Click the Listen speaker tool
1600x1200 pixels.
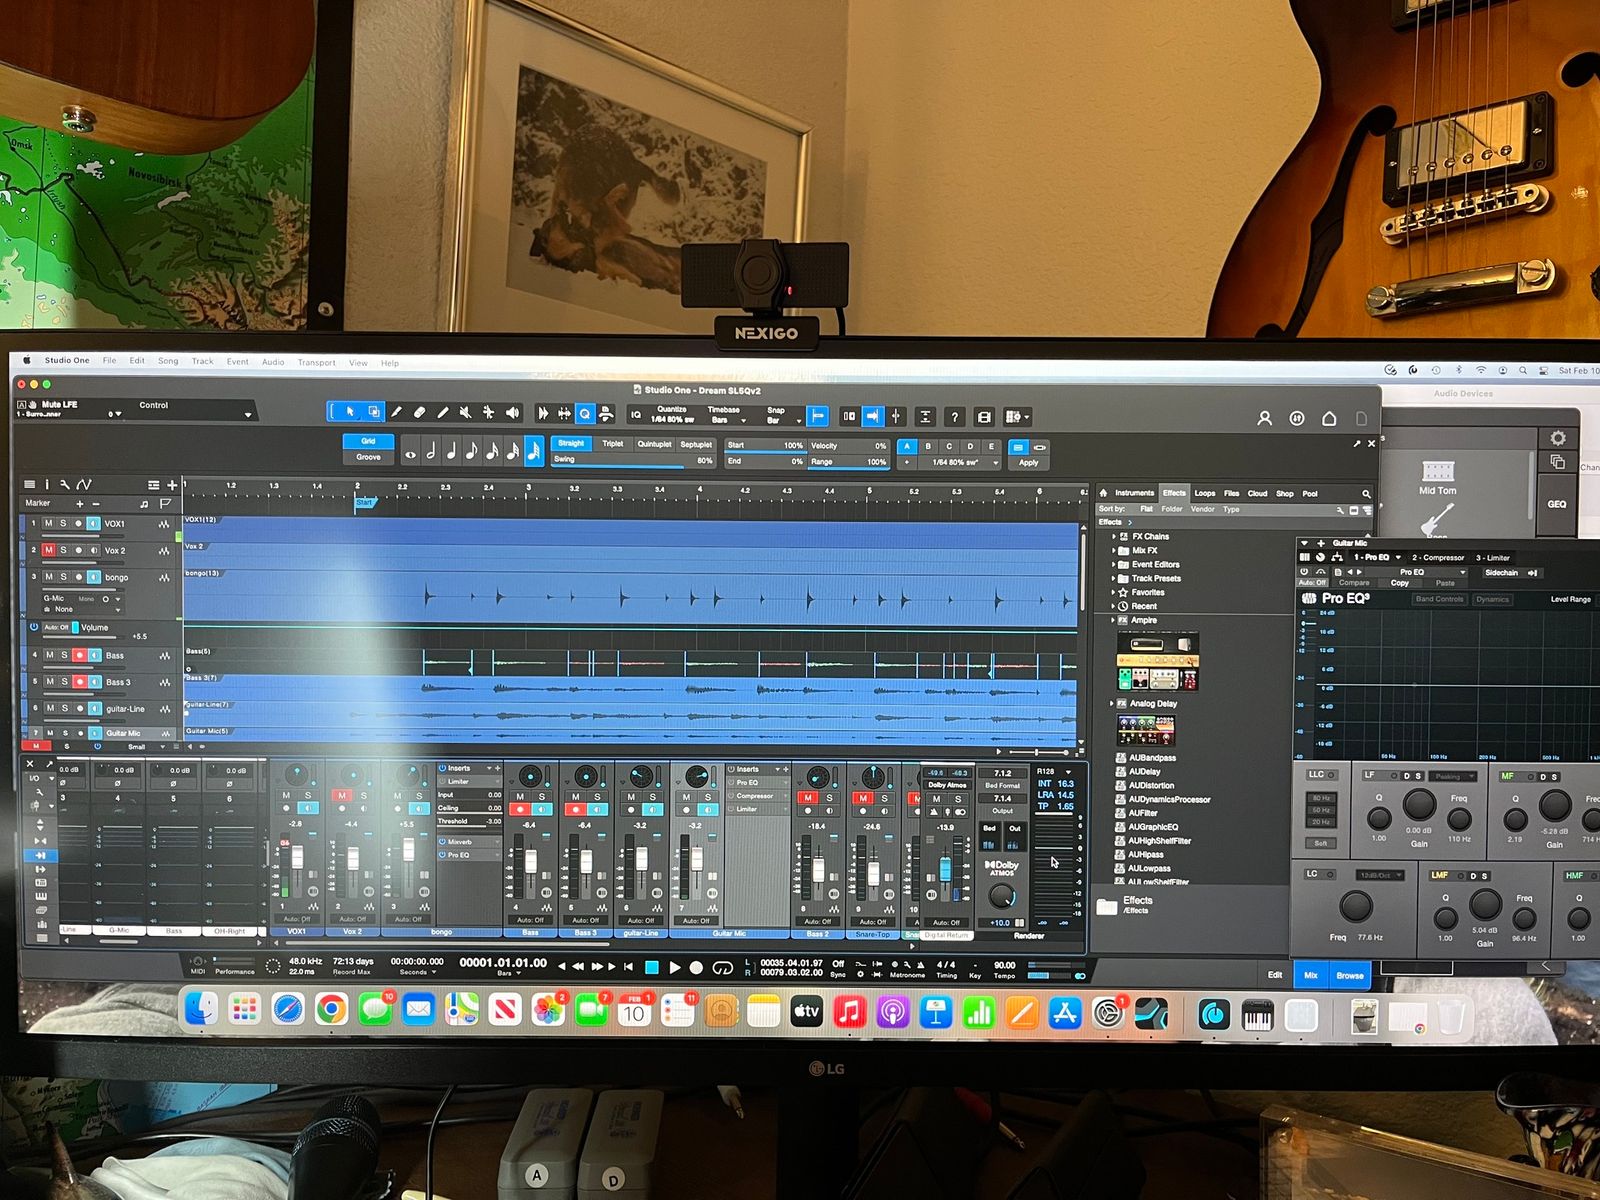click(x=512, y=412)
